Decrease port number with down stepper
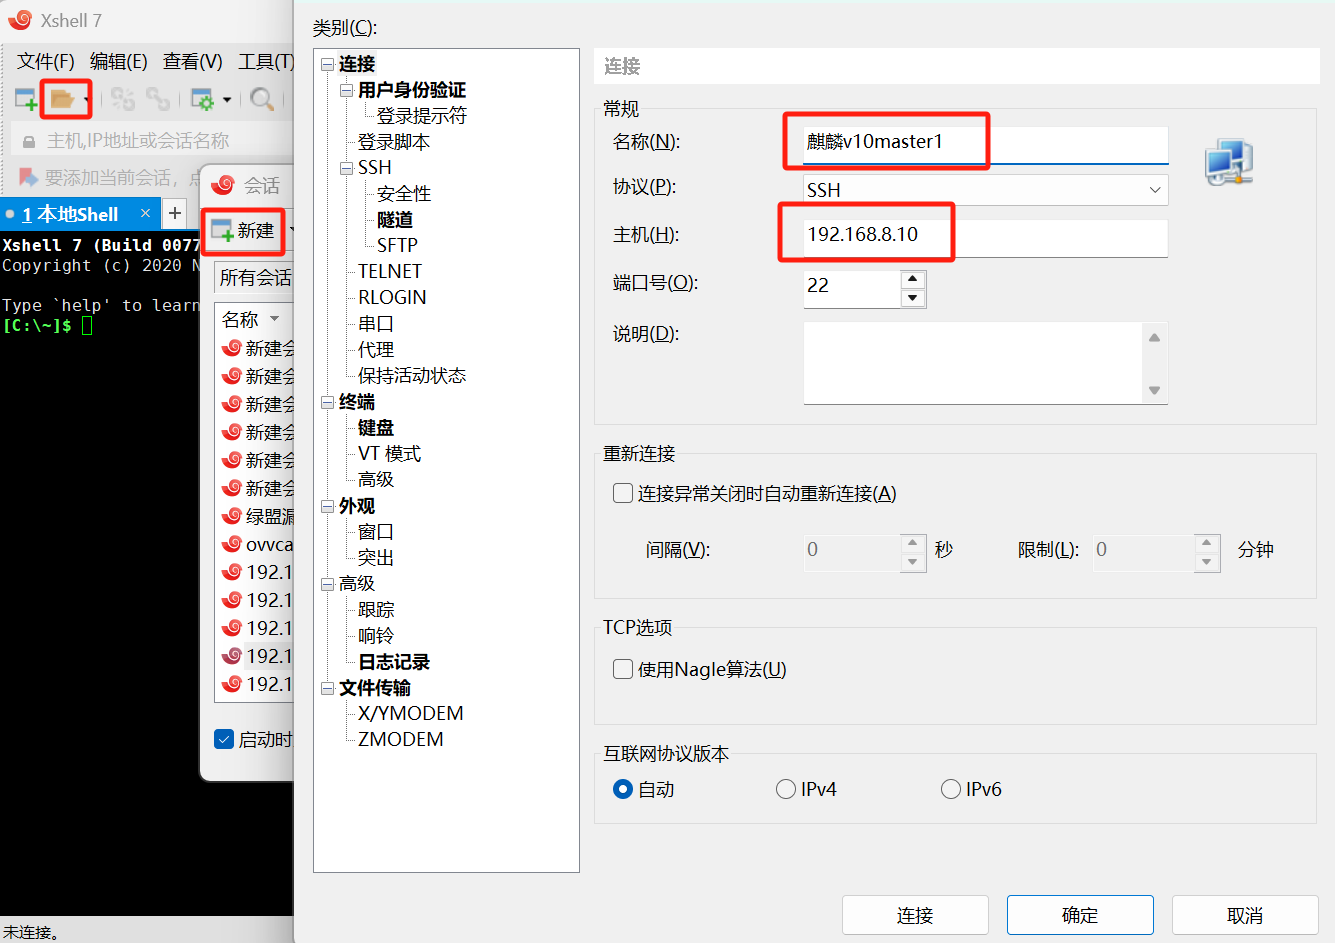The width and height of the screenshot is (1335, 943). coord(912,298)
